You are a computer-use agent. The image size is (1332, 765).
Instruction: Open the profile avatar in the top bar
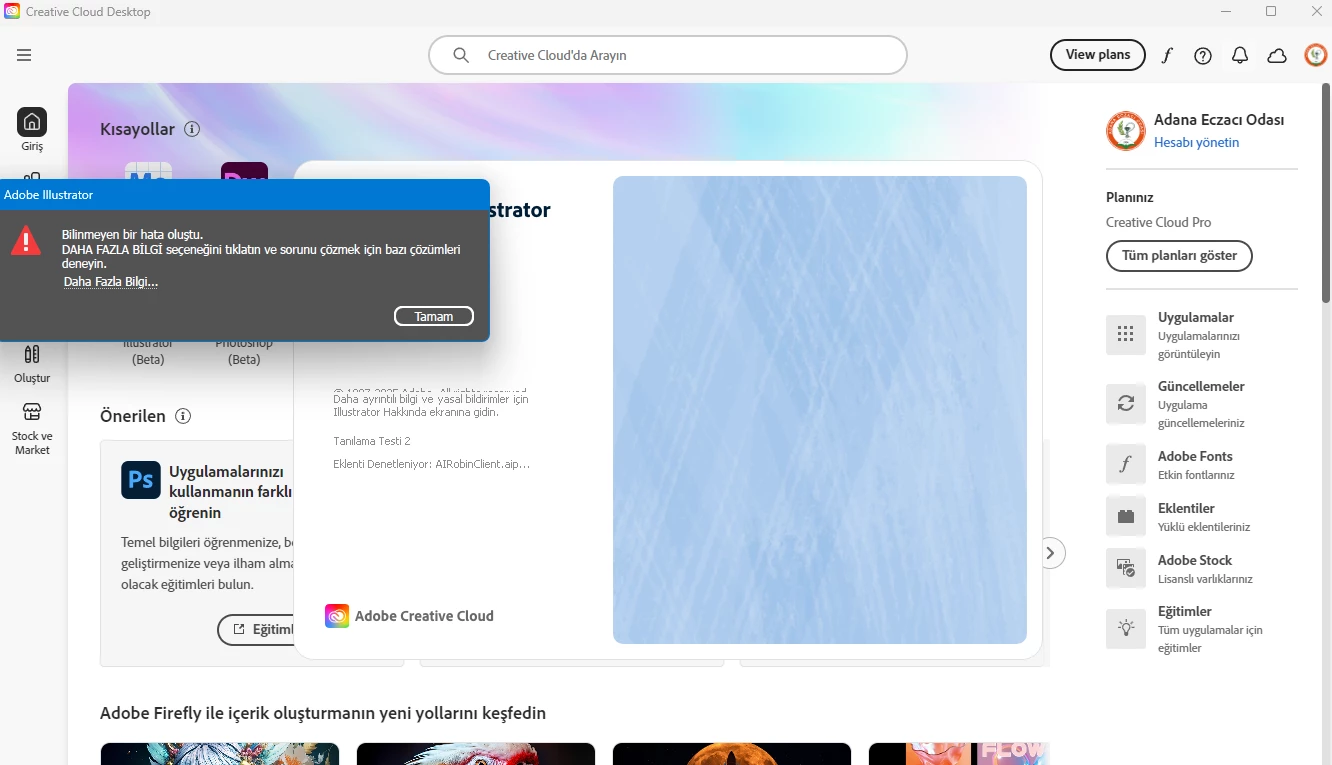(1315, 55)
